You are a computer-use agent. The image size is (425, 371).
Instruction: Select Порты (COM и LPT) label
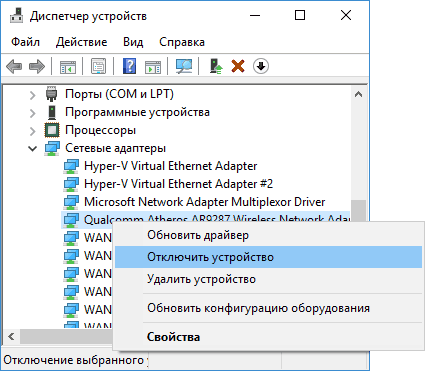(119, 94)
